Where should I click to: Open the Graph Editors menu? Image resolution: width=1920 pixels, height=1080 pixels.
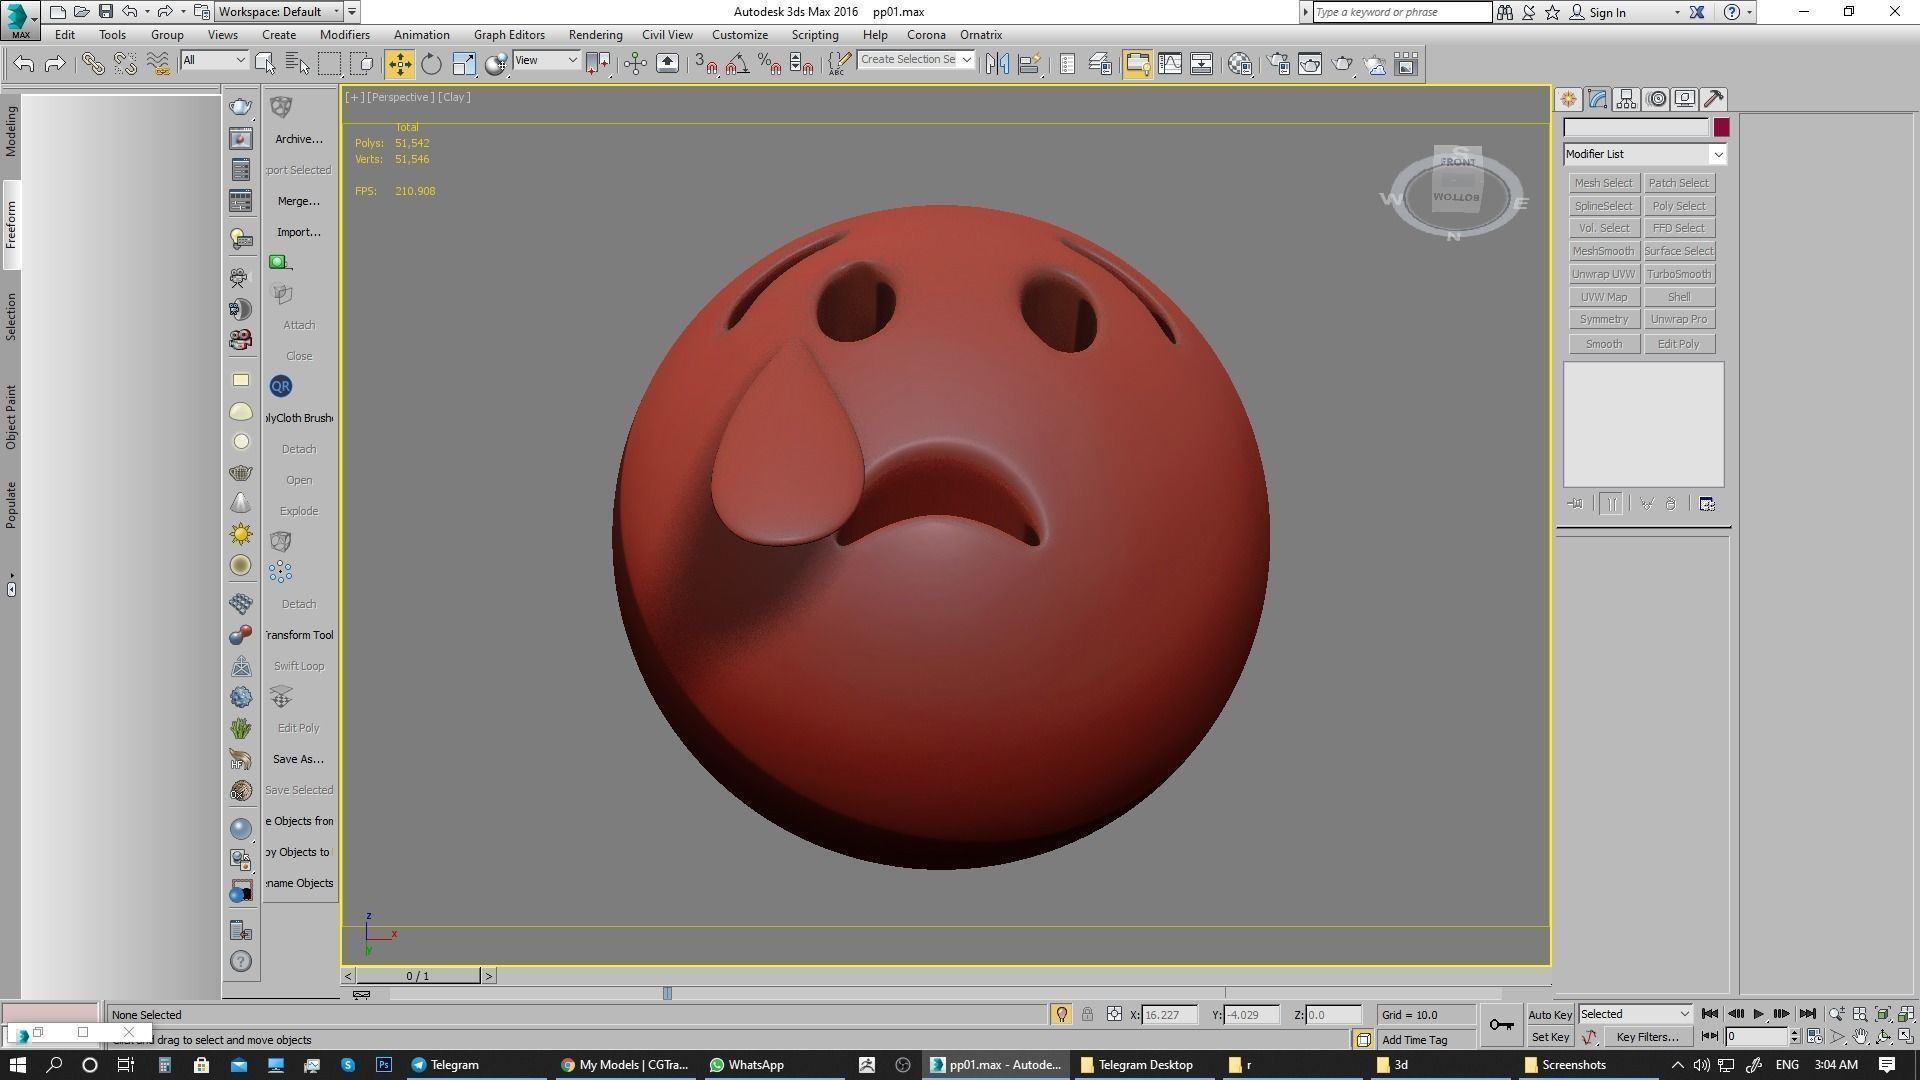pyautogui.click(x=509, y=35)
